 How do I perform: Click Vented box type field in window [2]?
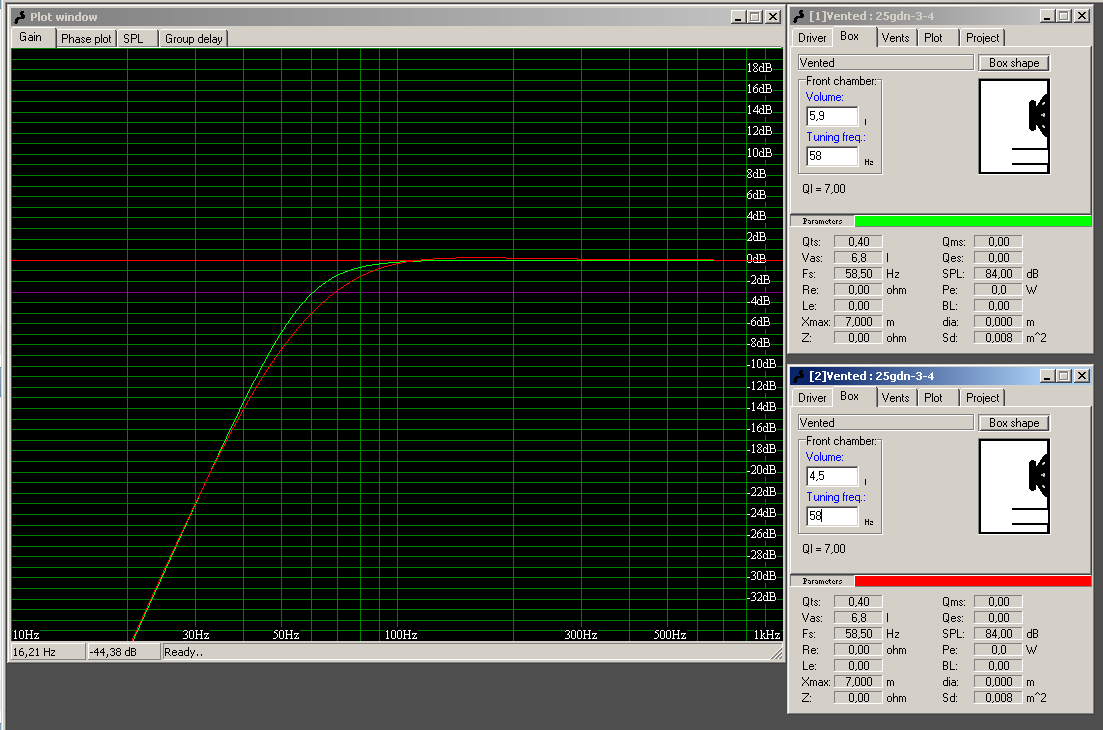click(x=886, y=423)
